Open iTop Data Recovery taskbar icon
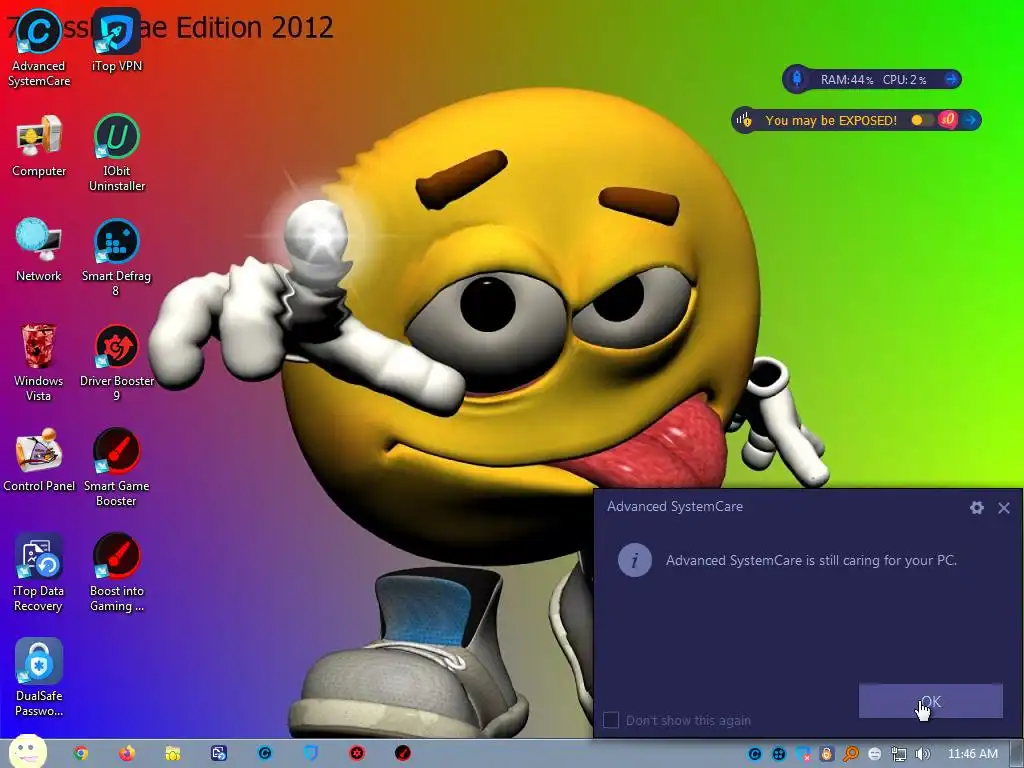The image size is (1024, 768). [x=219, y=754]
